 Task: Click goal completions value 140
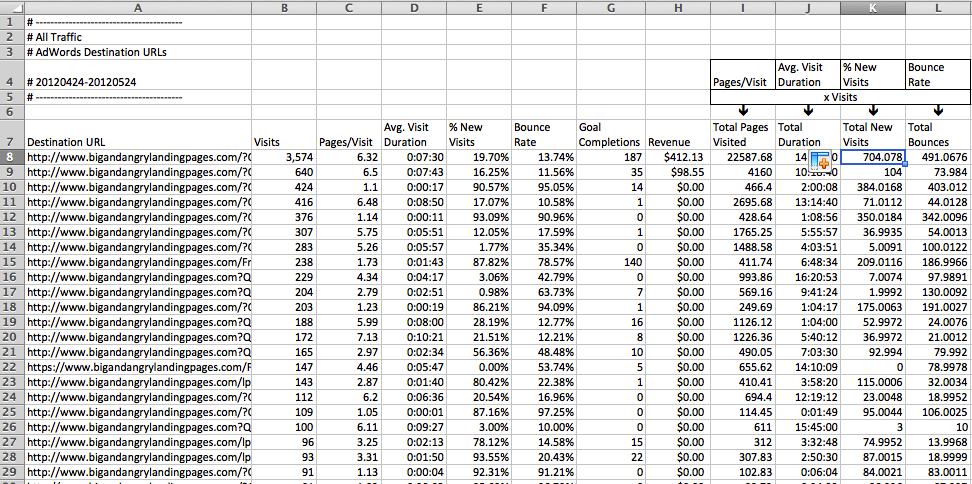(x=609, y=262)
